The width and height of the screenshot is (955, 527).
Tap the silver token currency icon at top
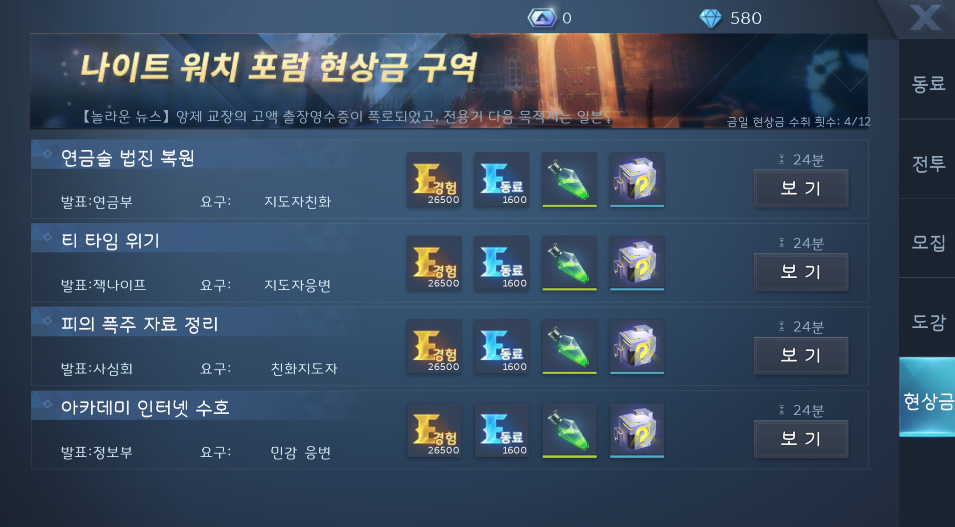pos(541,18)
